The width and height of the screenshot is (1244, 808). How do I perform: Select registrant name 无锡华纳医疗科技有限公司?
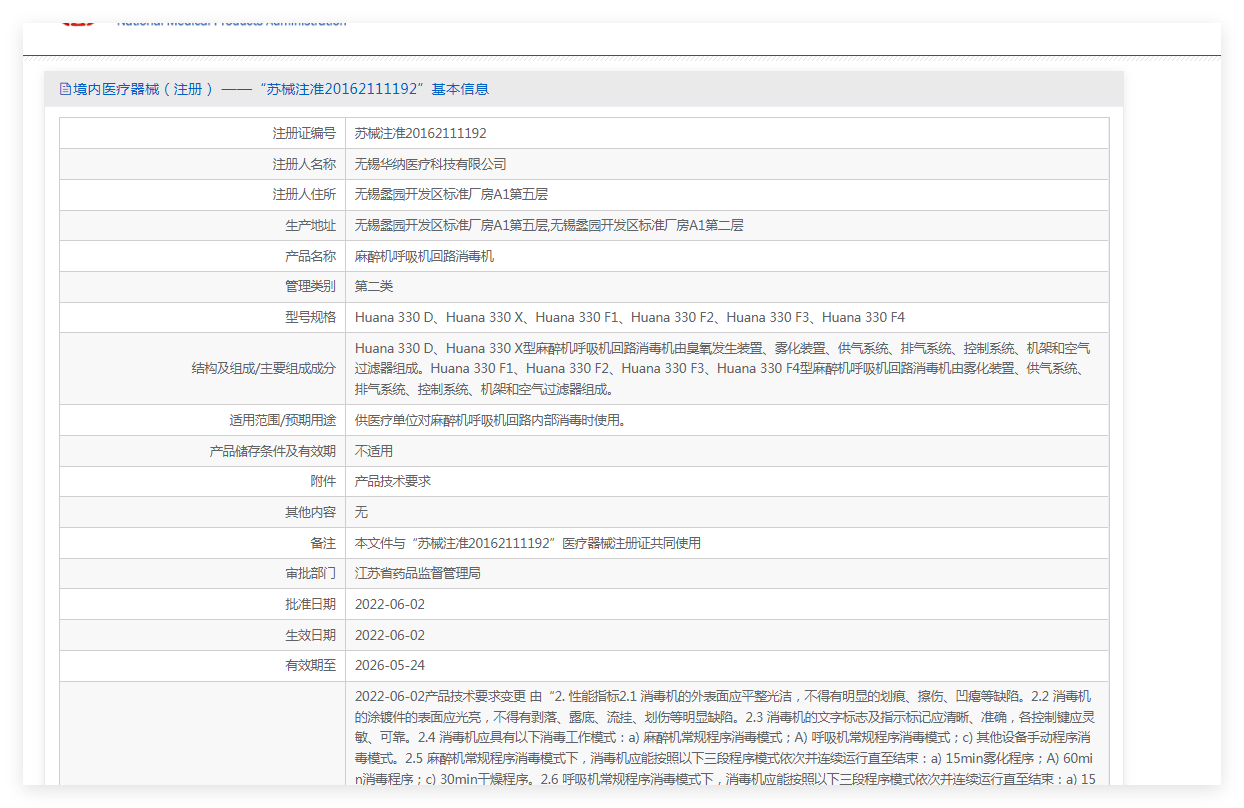(431, 164)
